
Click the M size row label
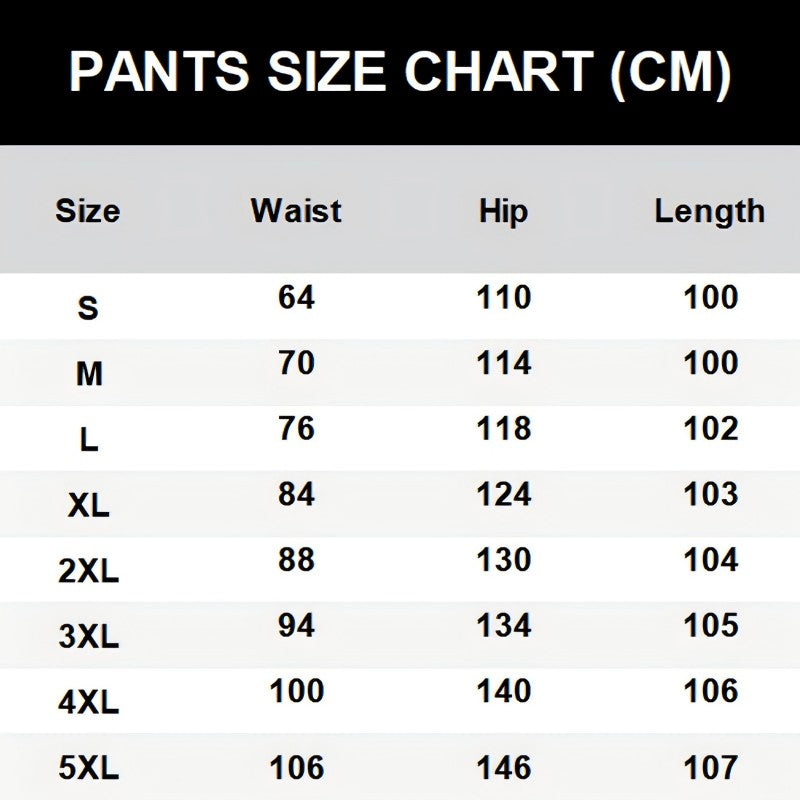click(88, 374)
